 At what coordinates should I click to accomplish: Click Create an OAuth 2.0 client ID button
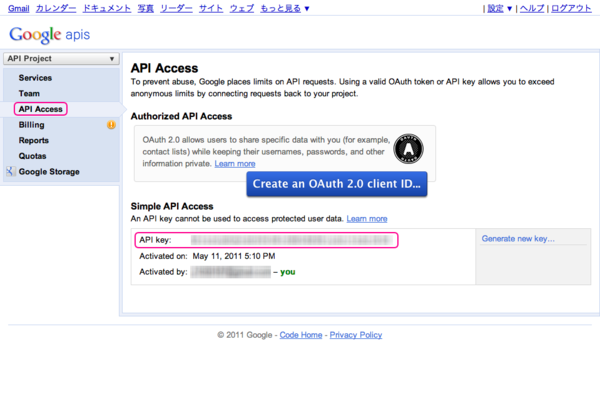(337, 184)
